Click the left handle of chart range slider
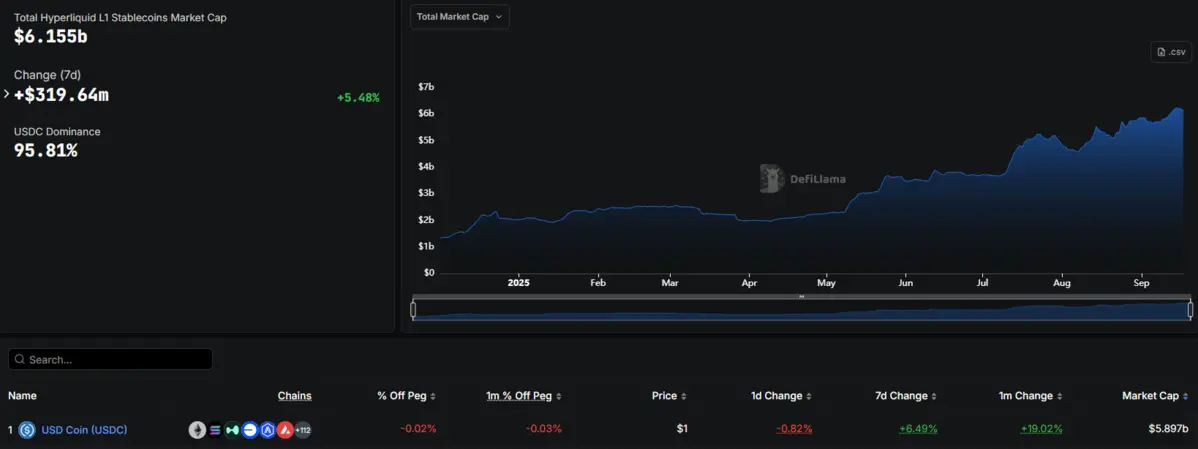Screen dimensions: 1198x449 (x=413, y=310)
